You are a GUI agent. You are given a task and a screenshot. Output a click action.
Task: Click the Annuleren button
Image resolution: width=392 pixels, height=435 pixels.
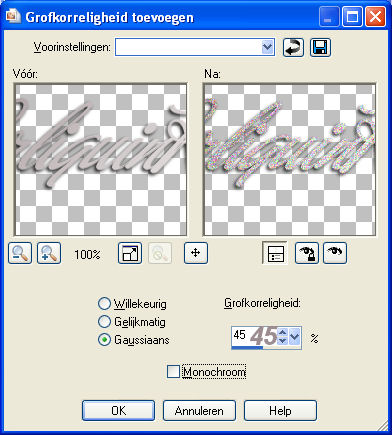(199, 411)
